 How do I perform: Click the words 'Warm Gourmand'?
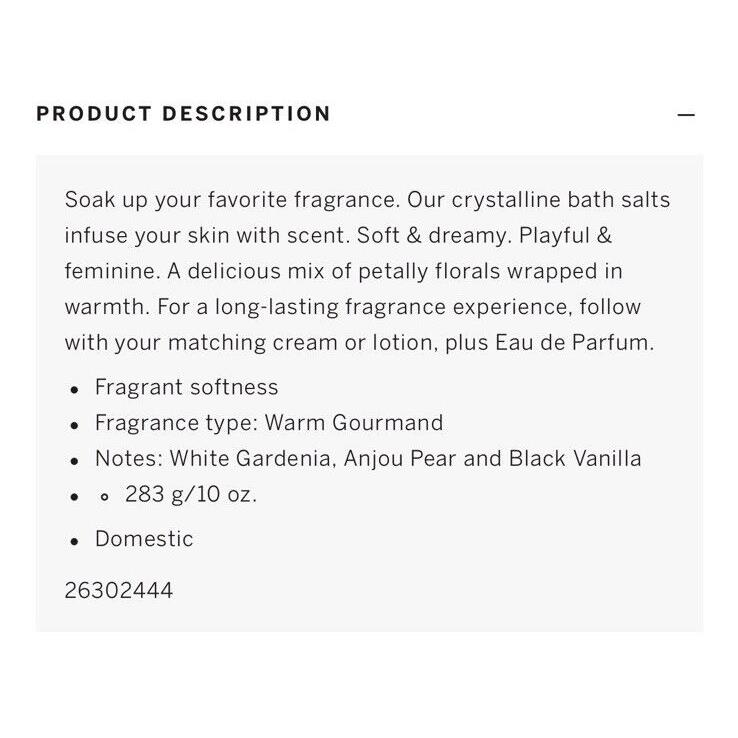(354, 423)
